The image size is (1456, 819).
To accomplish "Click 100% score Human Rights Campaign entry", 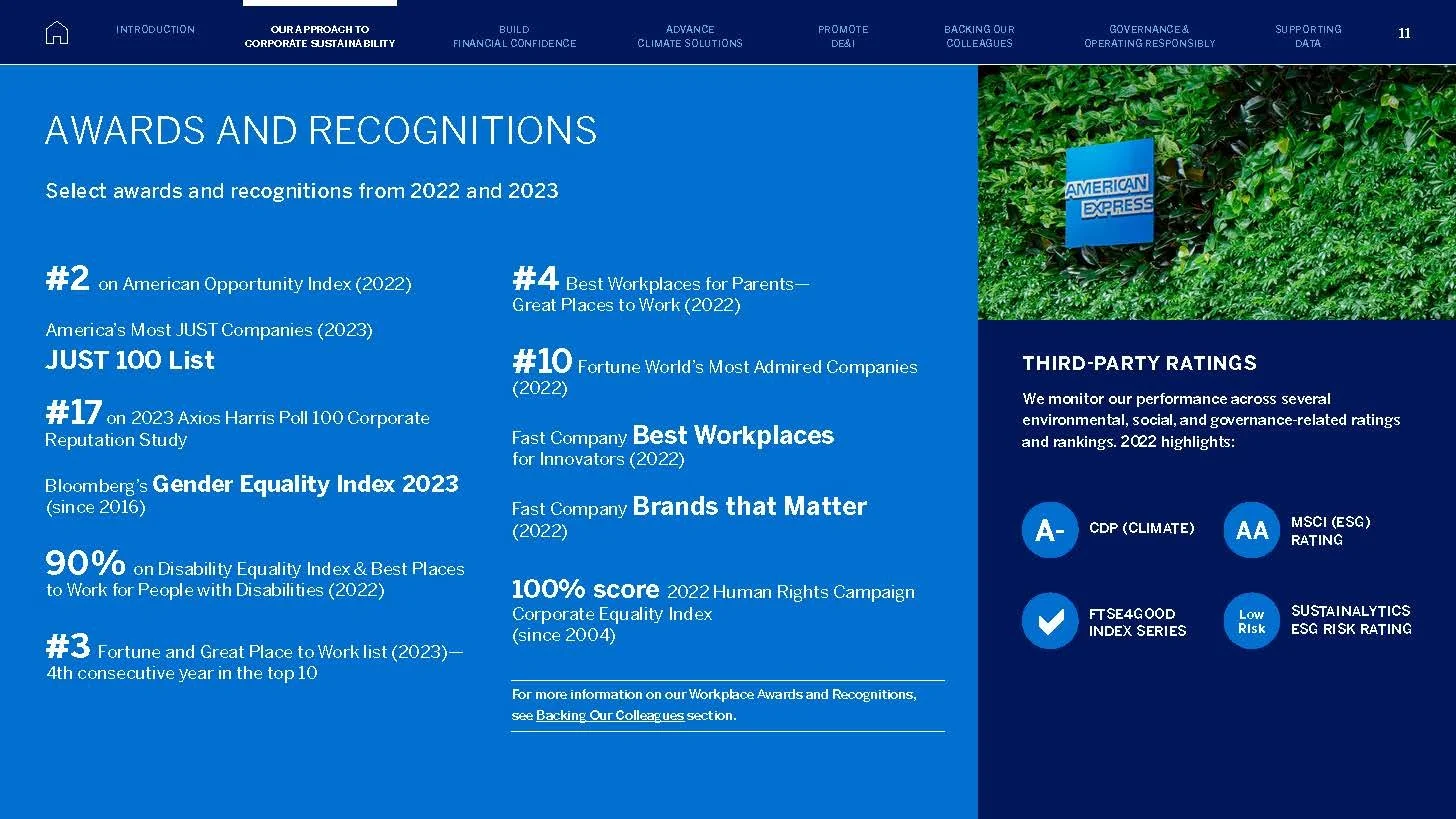I will click(x=713, y=610).
